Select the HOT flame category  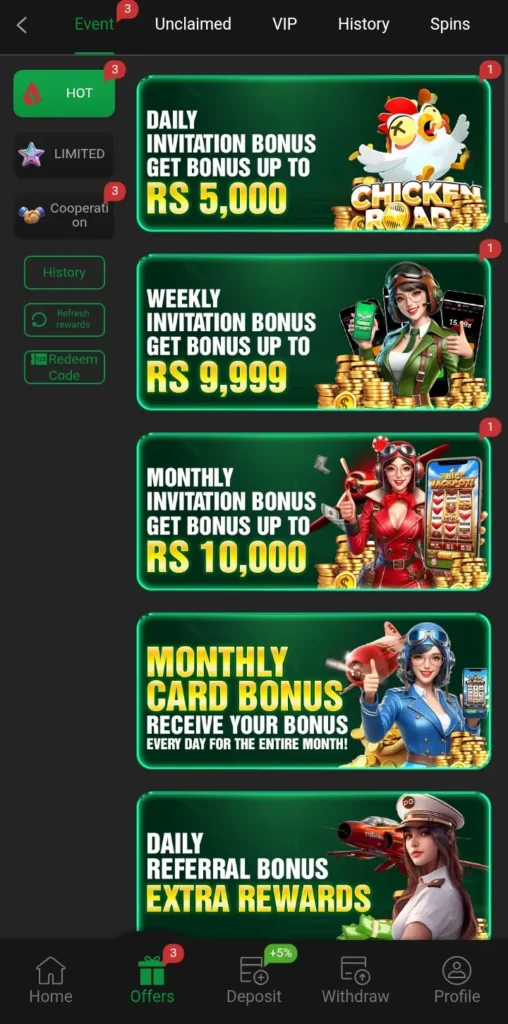64,93
